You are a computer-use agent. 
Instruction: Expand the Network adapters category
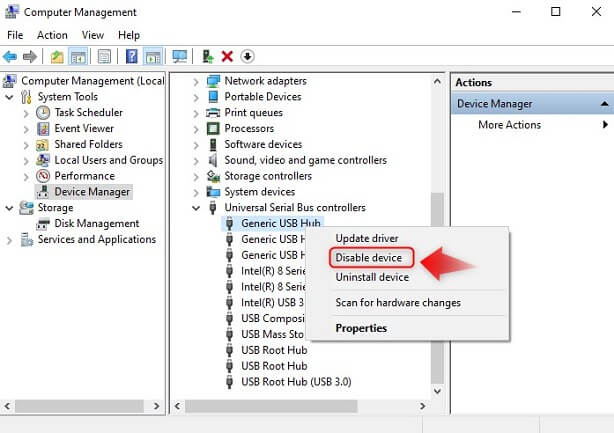click(x=196, y=81)
